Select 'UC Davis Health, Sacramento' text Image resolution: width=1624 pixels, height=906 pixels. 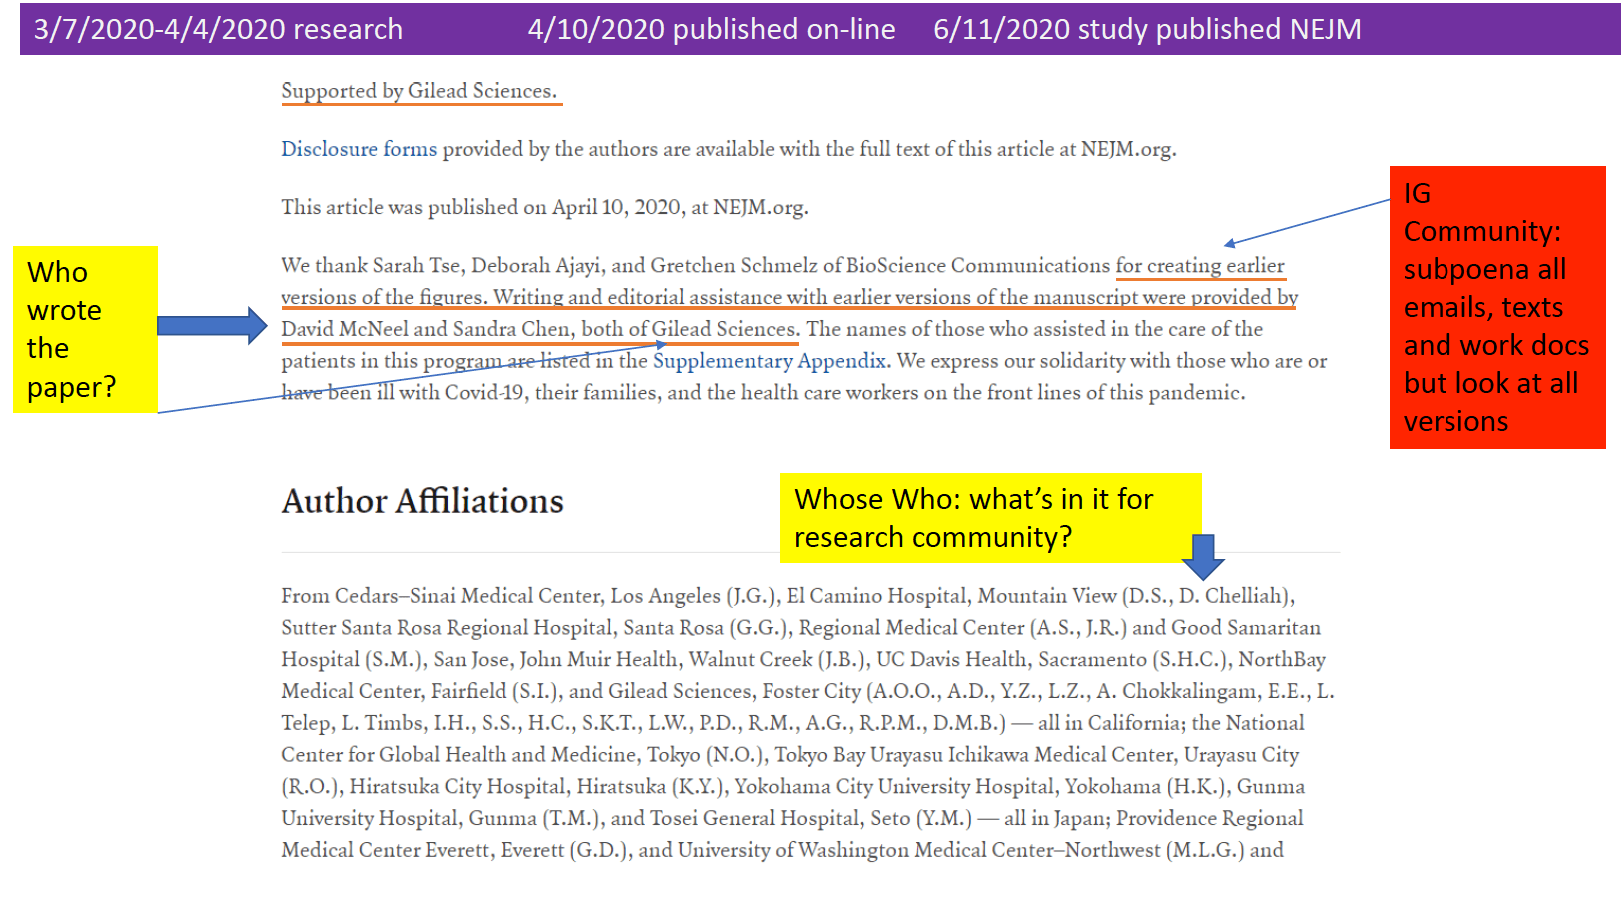point(1011,660)
